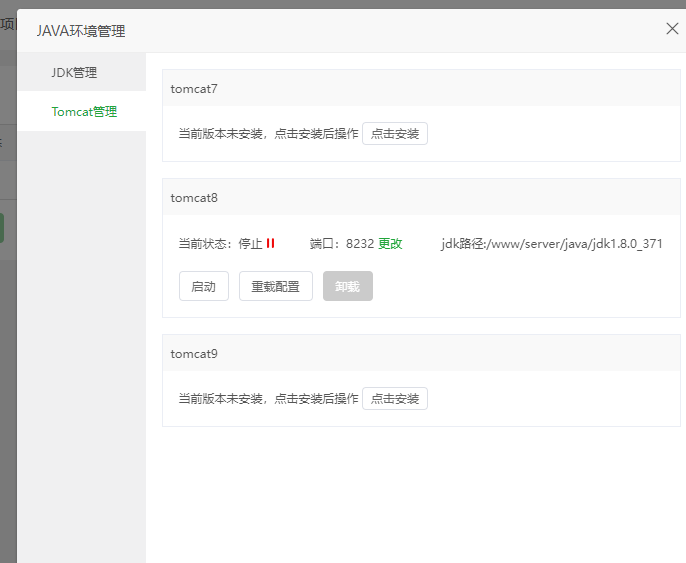This screenshot has height=563, width=686.
Task: Change tomcat8 port via 更改 link
Action: [390, 244]
